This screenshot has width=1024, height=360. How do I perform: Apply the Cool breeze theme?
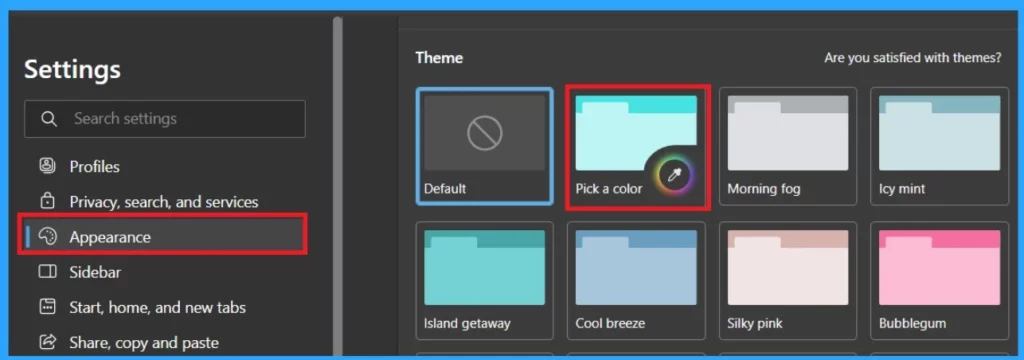tap(637, 280)
